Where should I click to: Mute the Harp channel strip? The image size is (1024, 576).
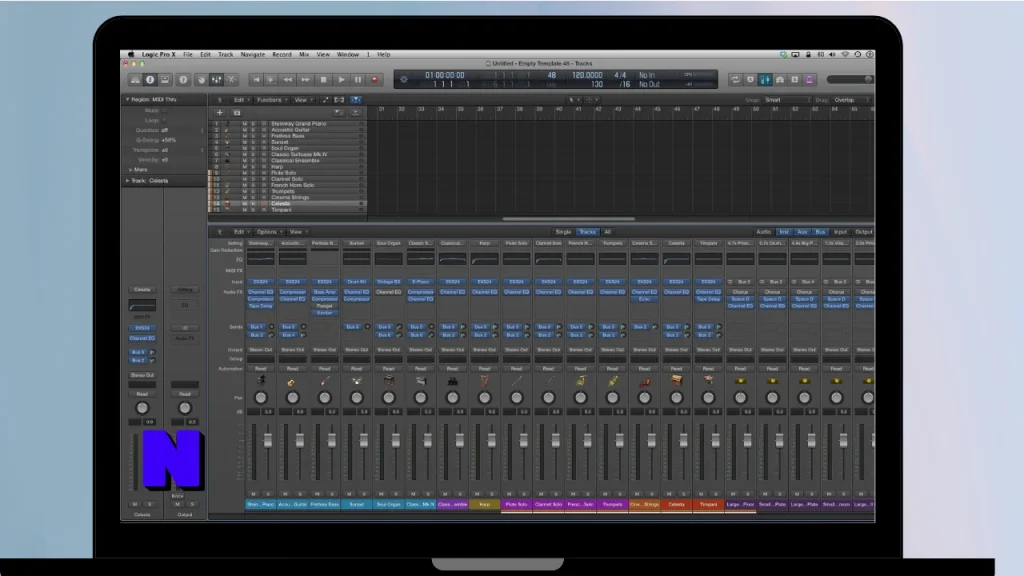[477, 494]
